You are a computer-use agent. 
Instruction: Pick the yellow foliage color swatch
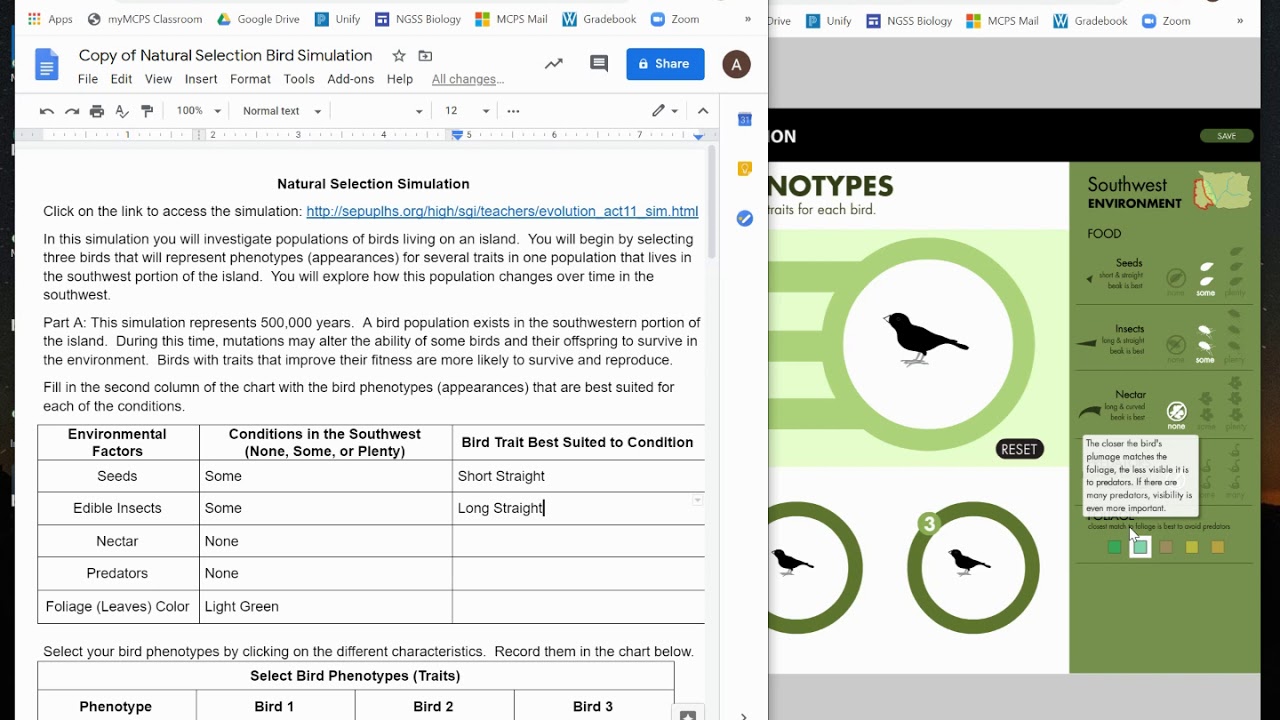(x=1192, y=547)
